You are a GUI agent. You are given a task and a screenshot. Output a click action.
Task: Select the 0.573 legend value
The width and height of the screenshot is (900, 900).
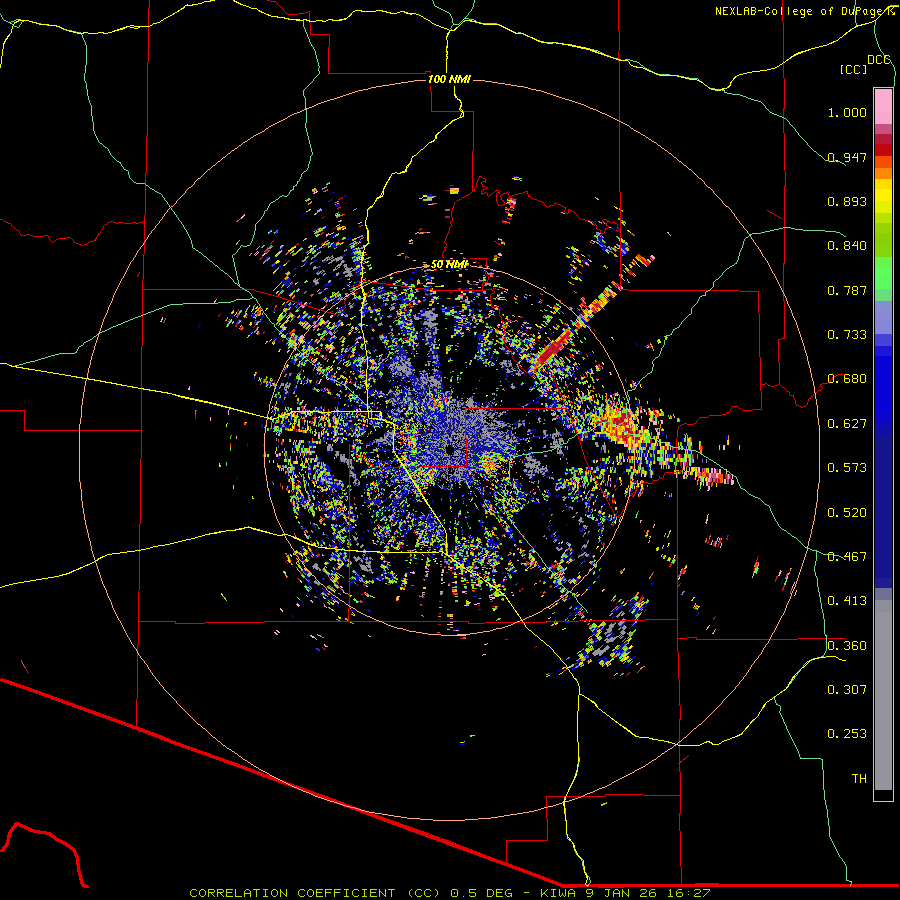[x=847, y=468]
